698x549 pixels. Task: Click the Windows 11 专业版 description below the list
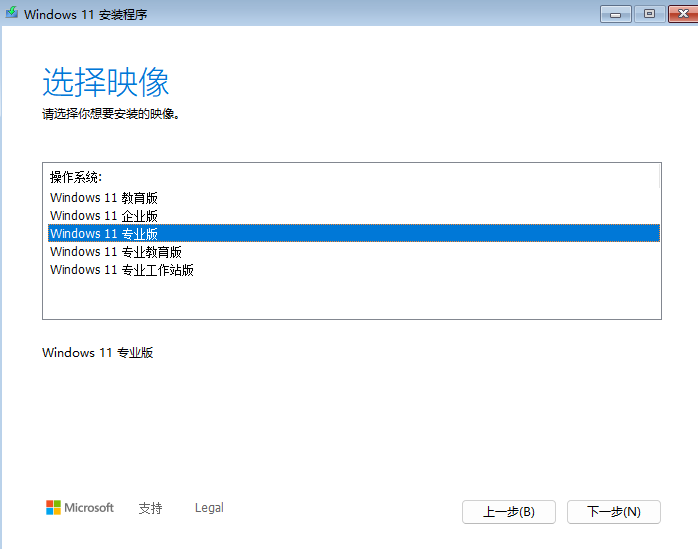(x=98, y=353)
